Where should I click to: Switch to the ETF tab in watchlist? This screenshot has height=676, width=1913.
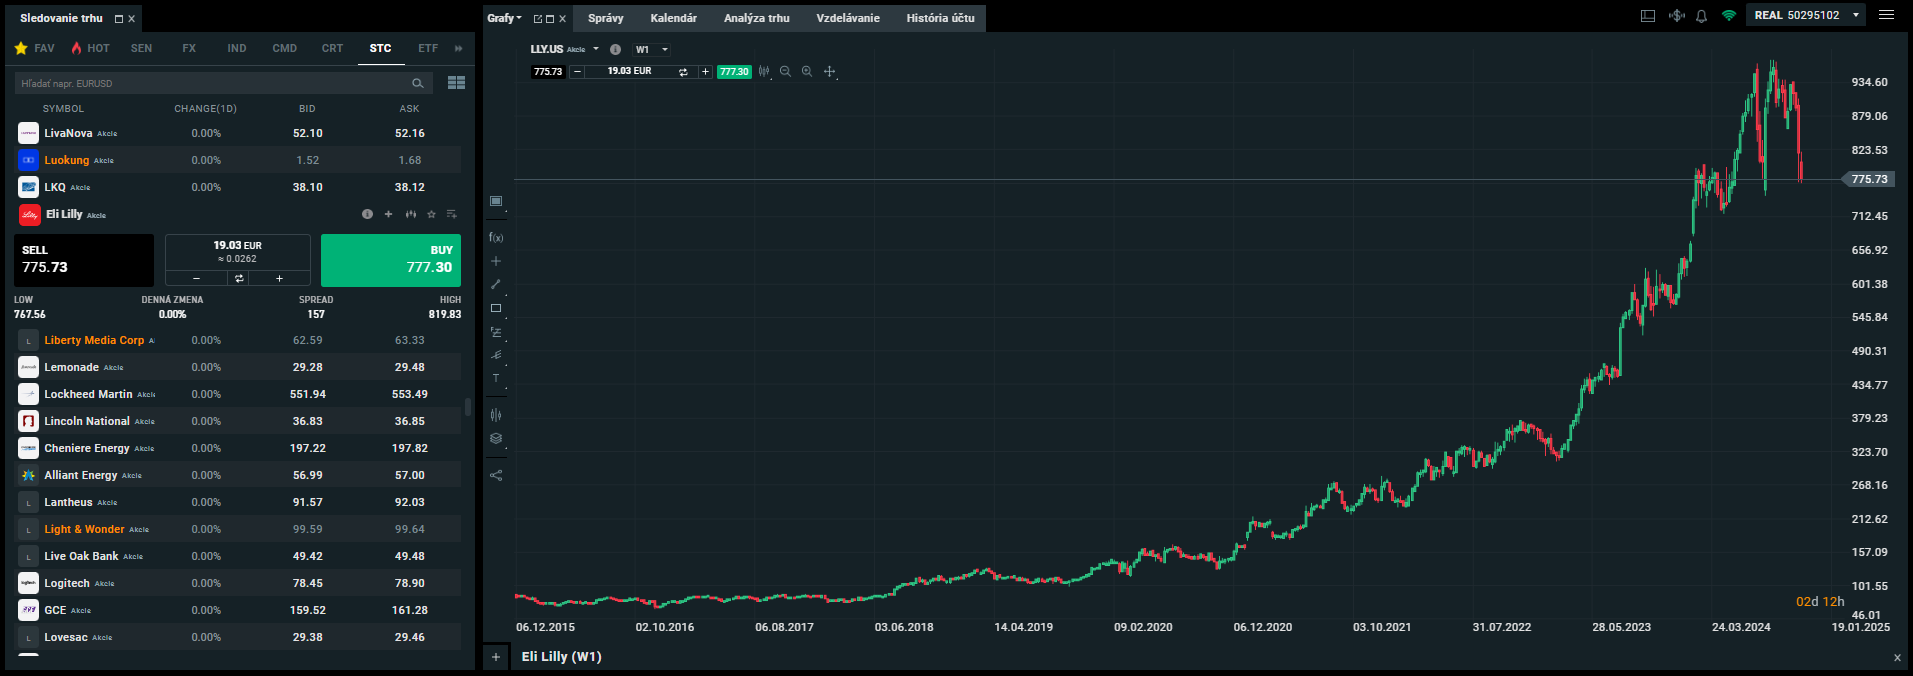pyautogui.click(x=428, y=48)
